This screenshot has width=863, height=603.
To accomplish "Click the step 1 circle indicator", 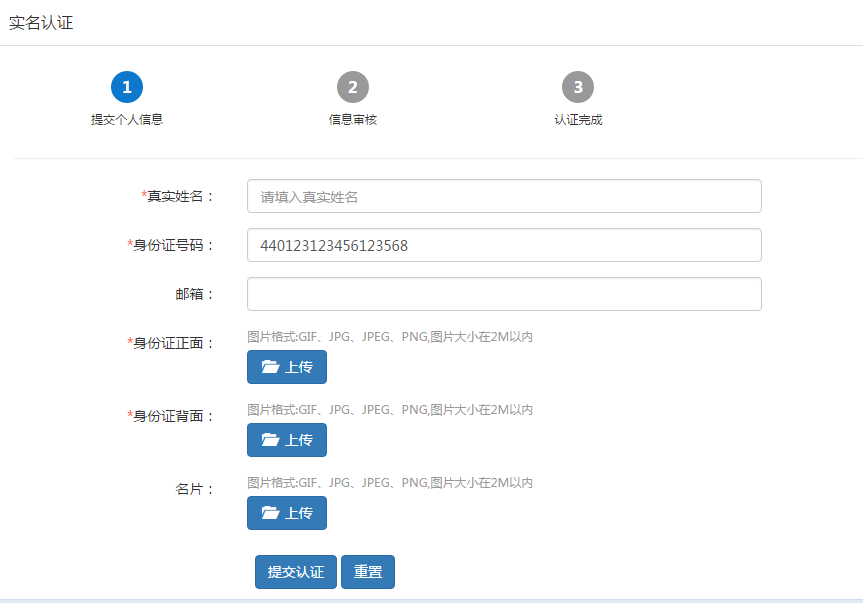I will tap(127, 87).
